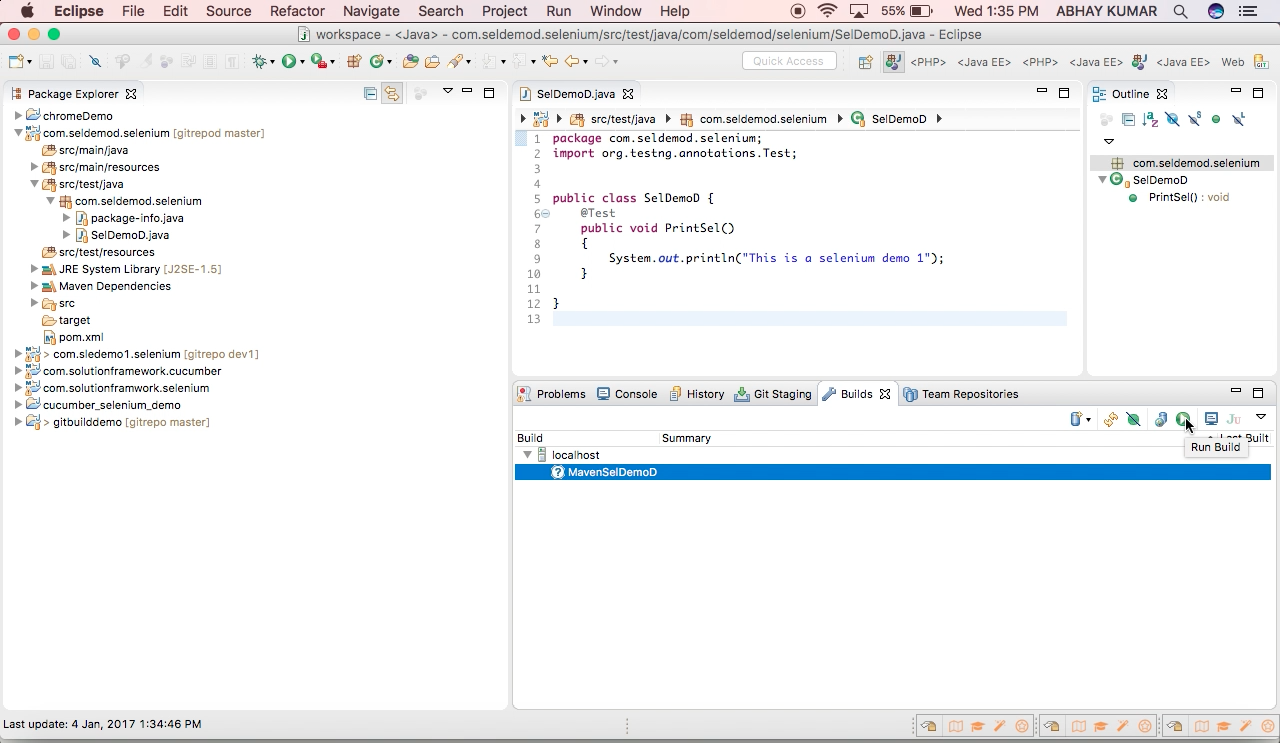
Task: Click the macOS Spotlight search icon
Action: 1180,11
